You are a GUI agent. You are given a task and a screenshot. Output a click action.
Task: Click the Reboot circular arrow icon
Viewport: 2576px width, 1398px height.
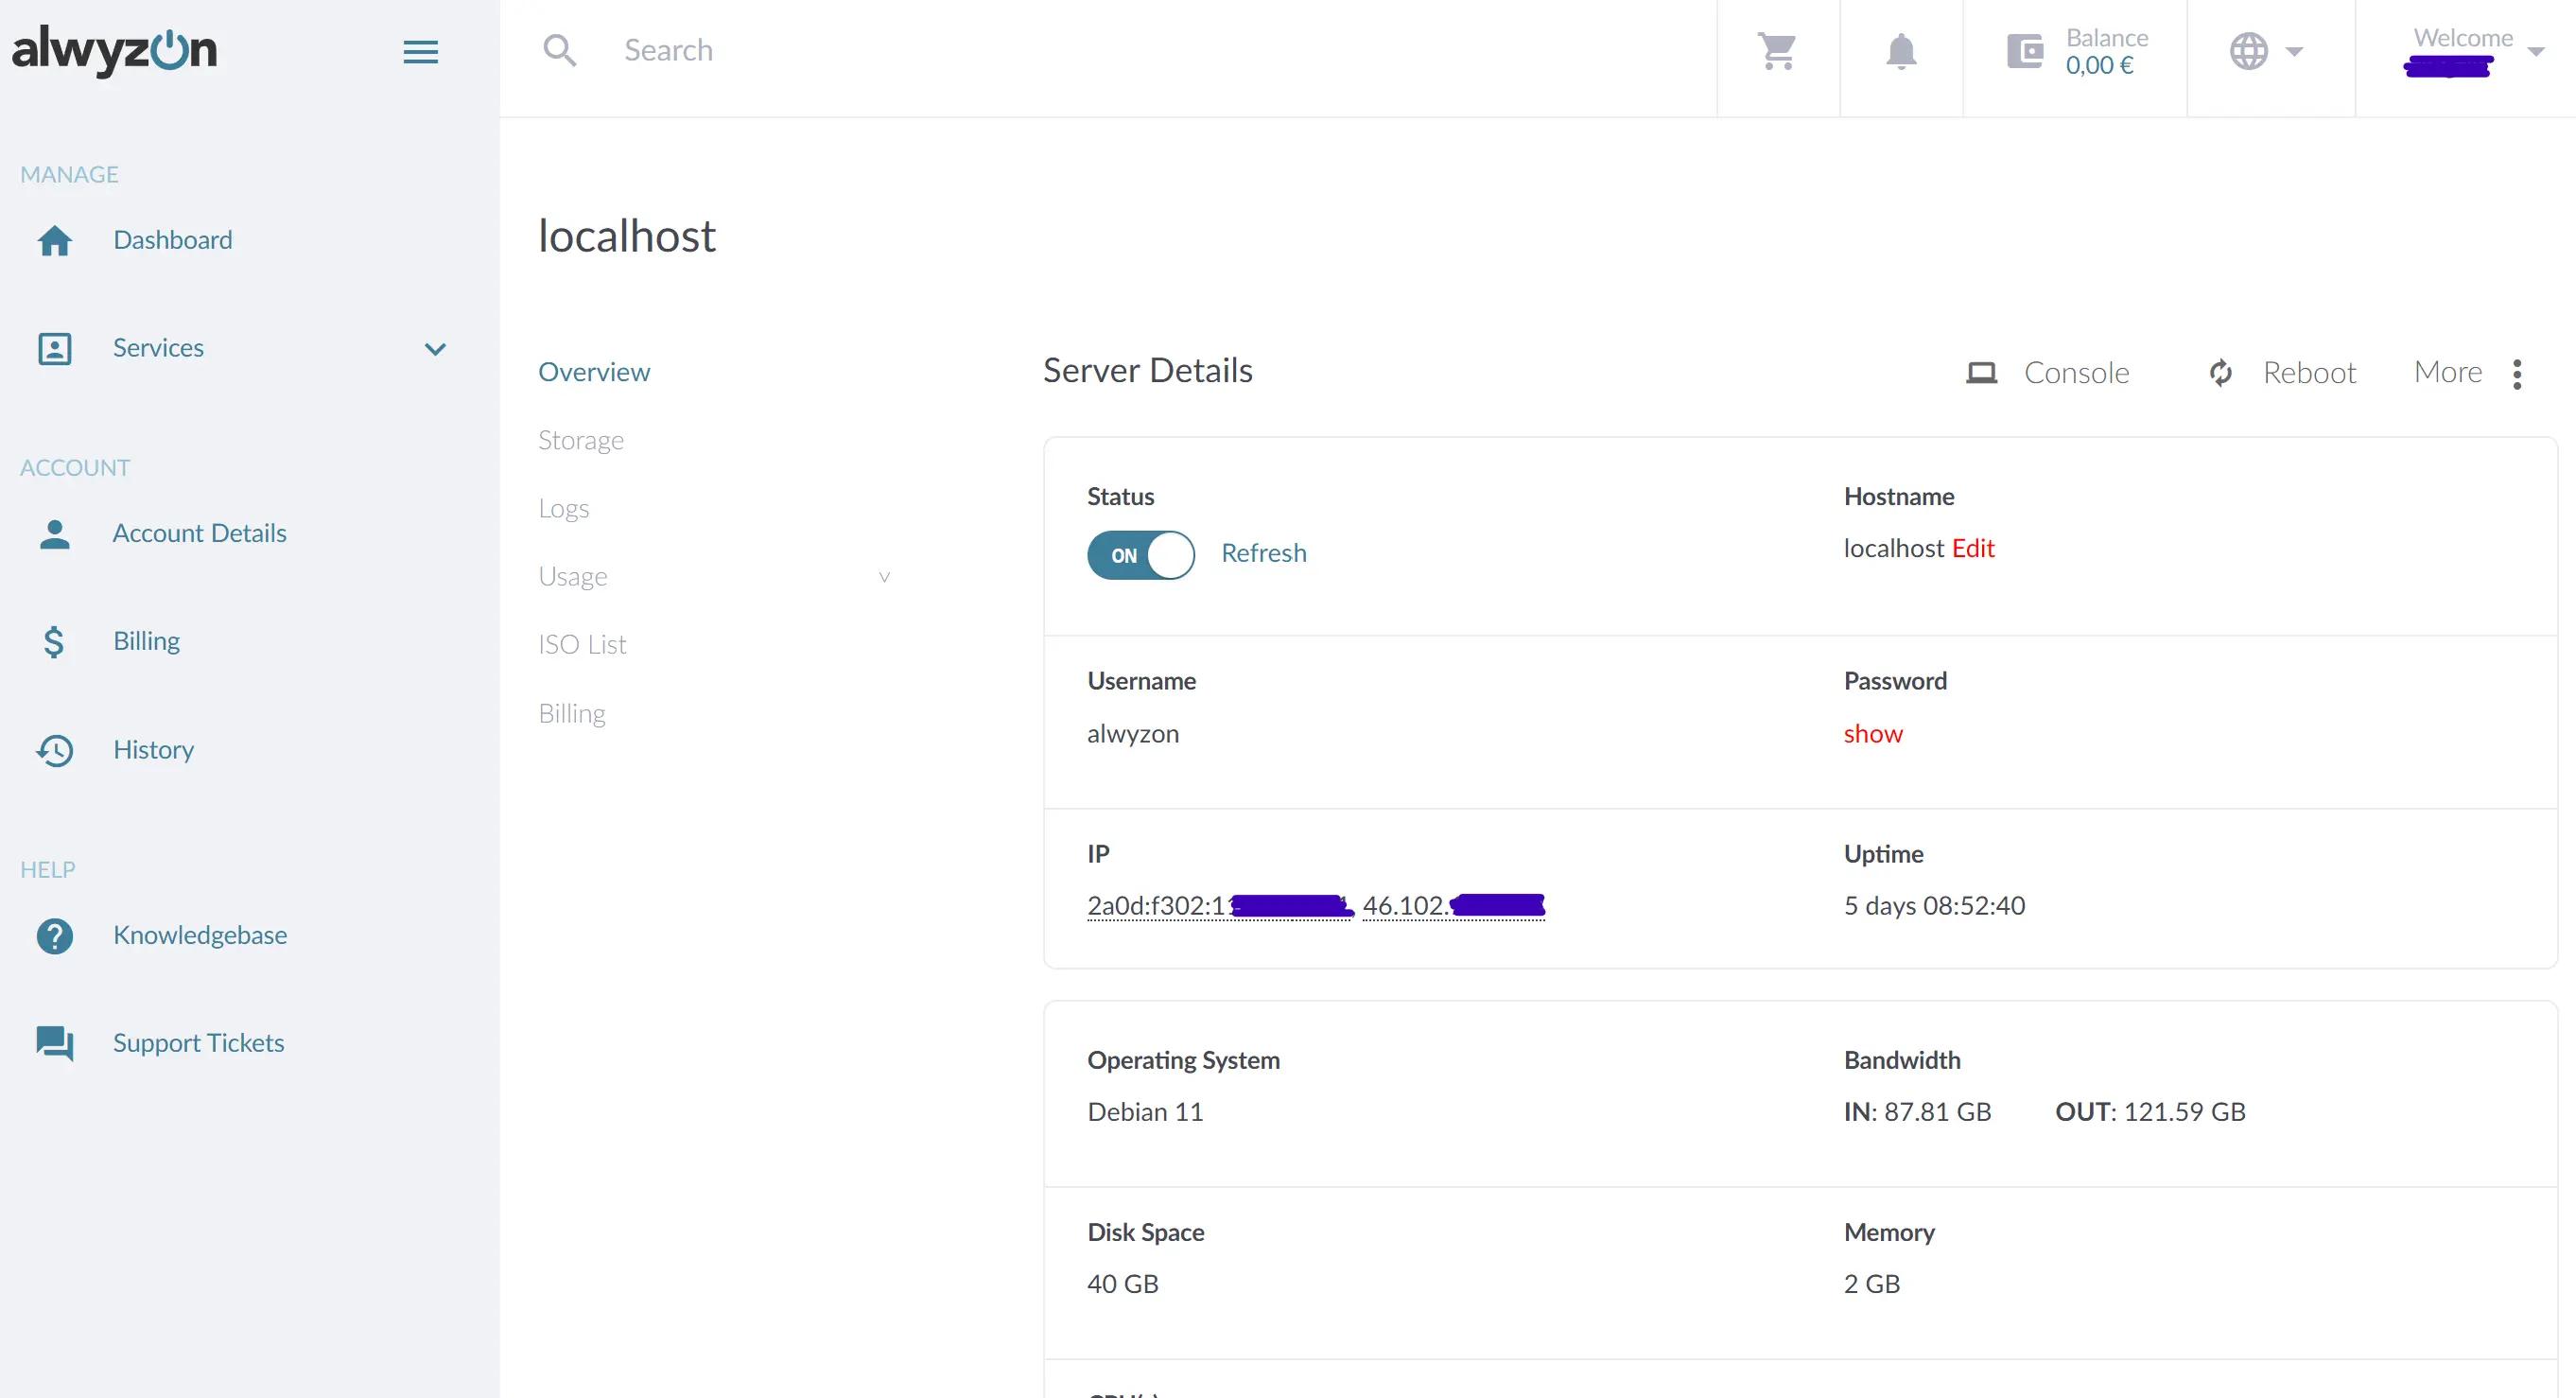pyautogui.click(x=2220, y=373)
